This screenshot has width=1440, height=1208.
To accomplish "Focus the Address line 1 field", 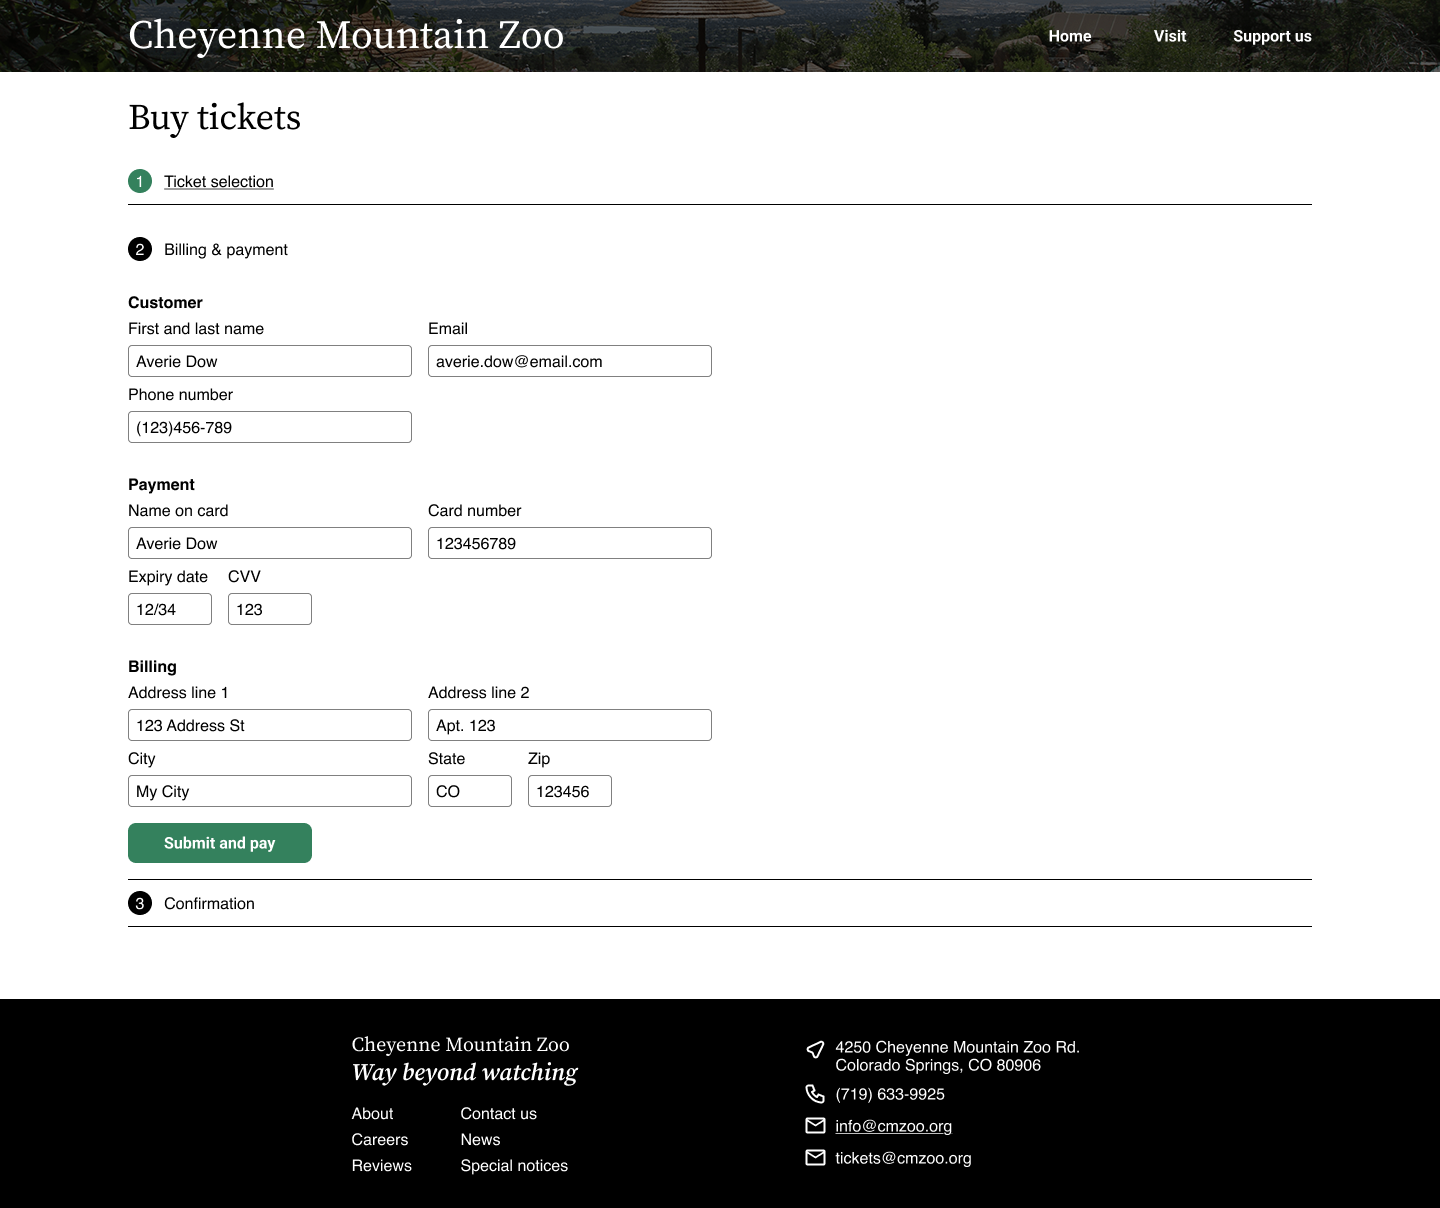I will [270, 725].
